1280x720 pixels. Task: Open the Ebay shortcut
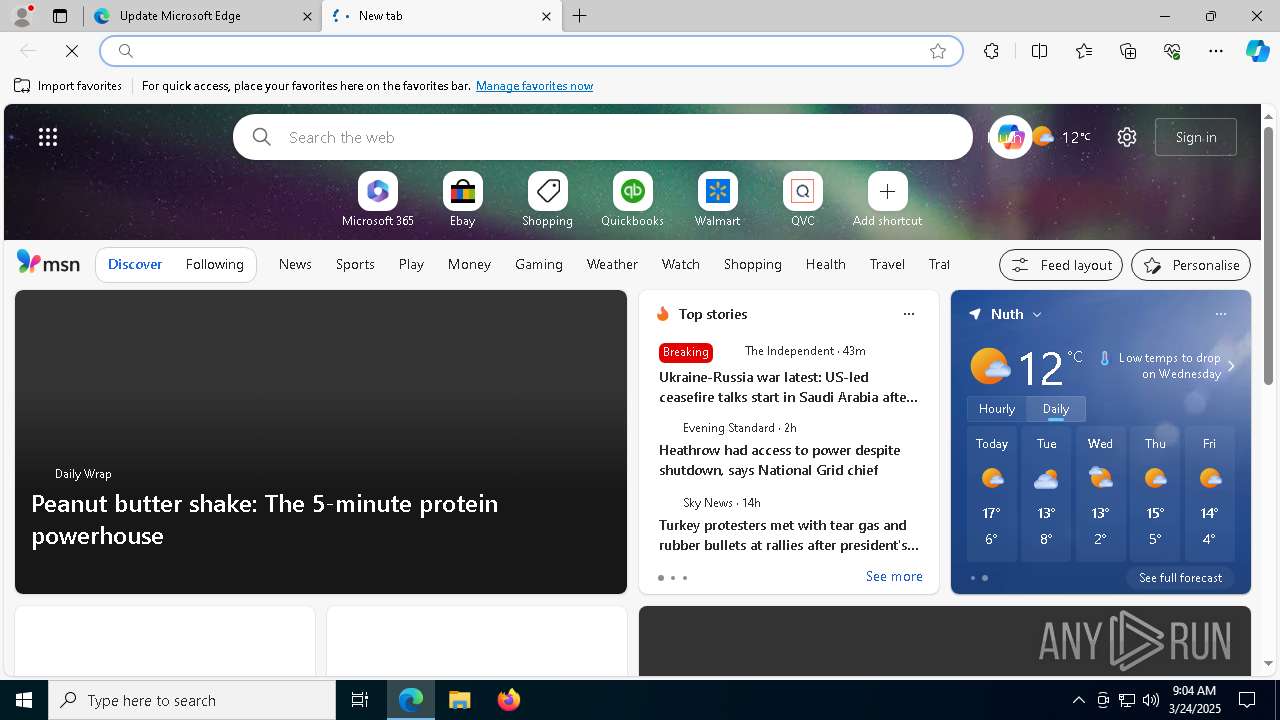tap(462, 200)
